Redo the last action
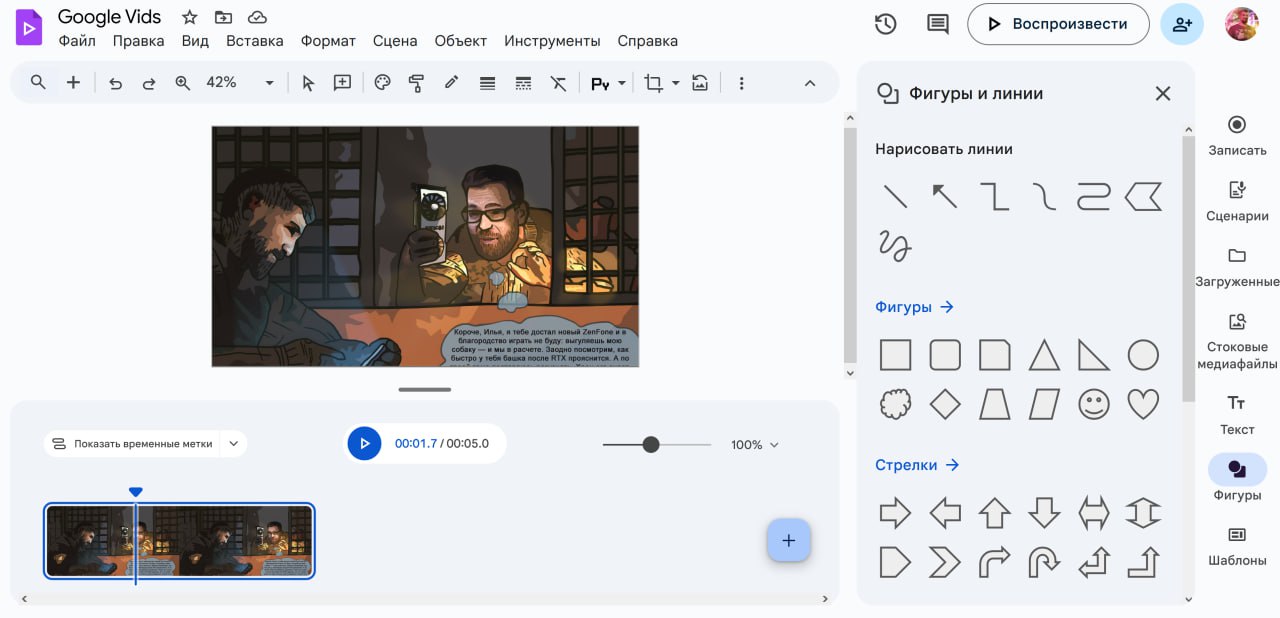 pyautogui.click(x=149, y=83)
